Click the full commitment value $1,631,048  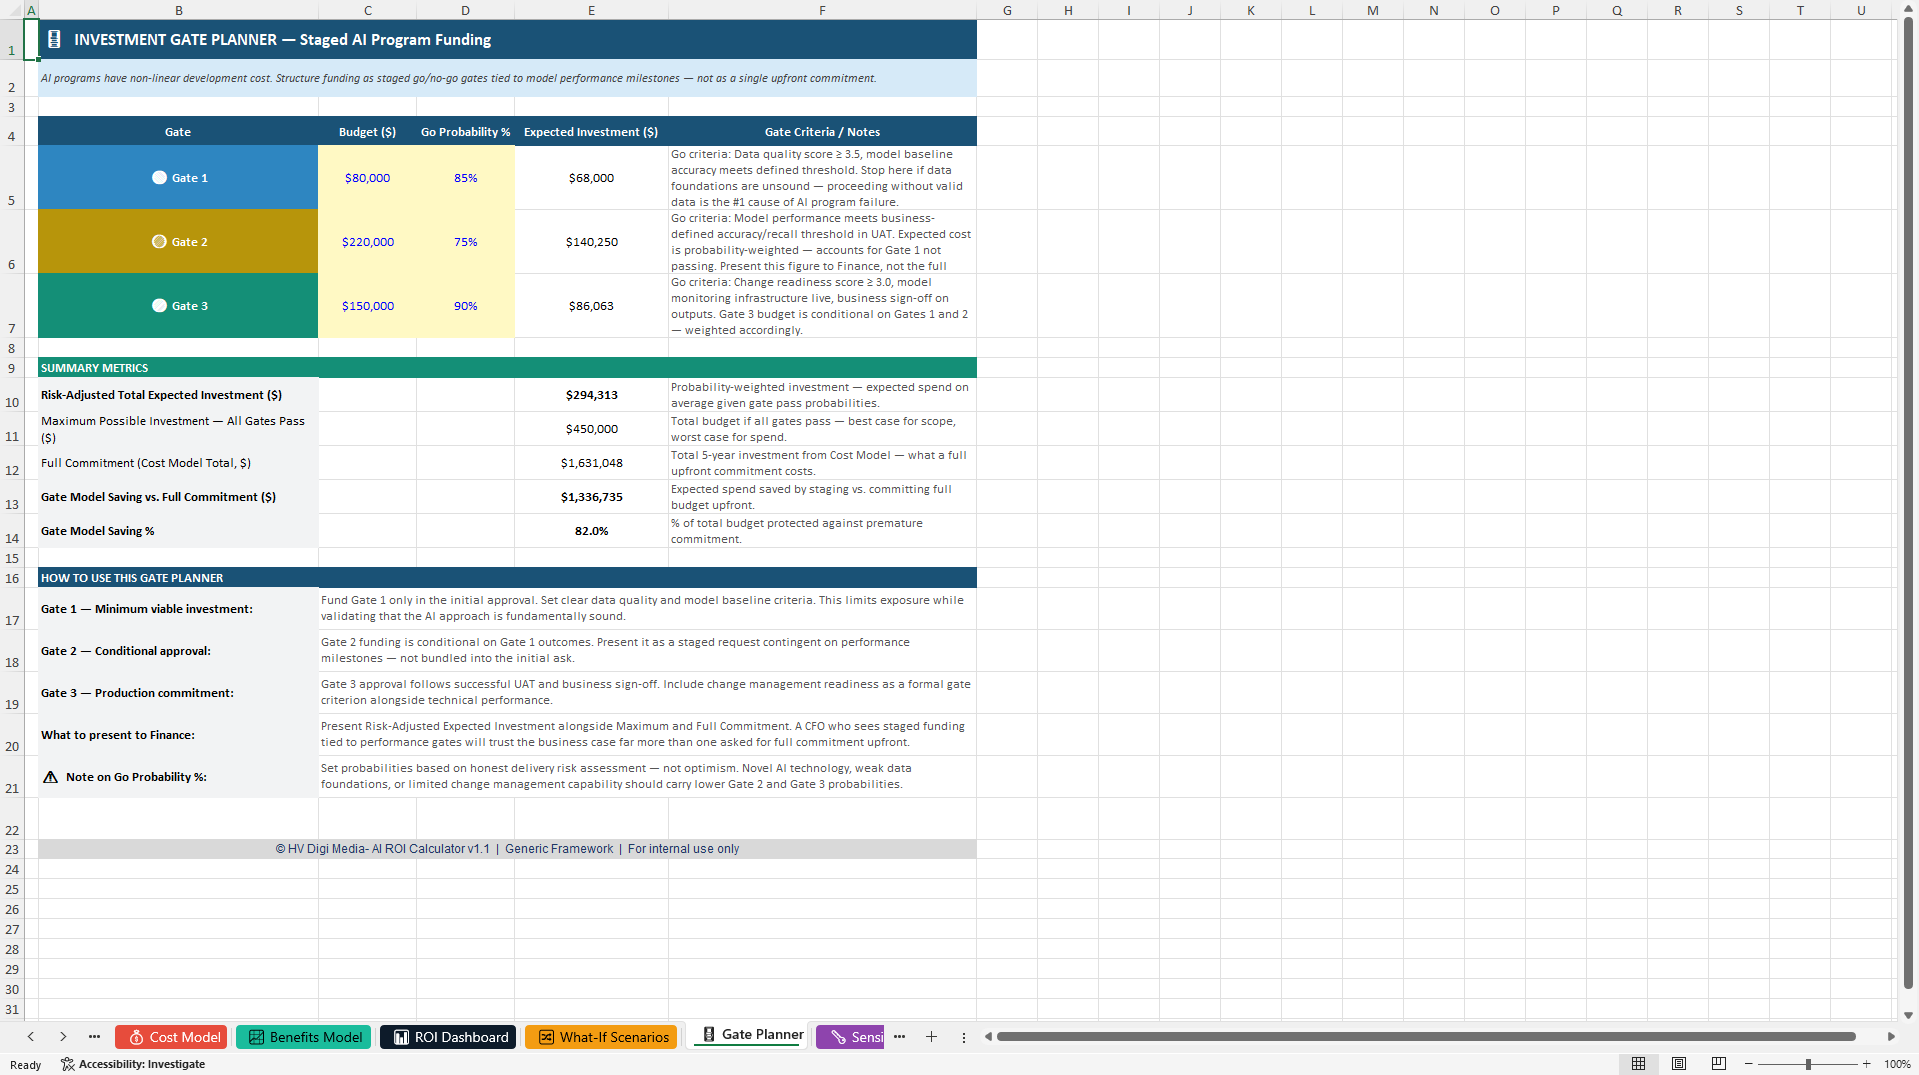tap(591, 463)
